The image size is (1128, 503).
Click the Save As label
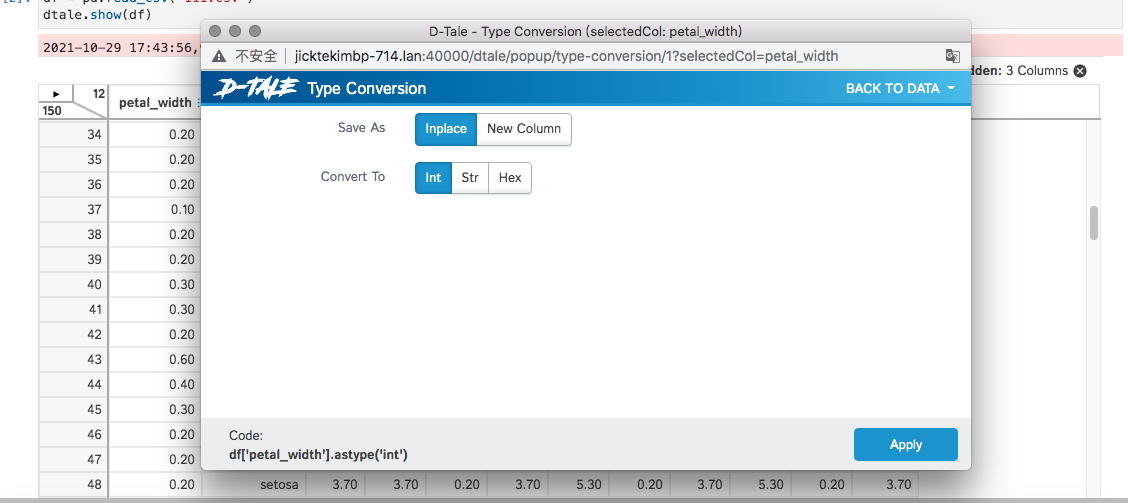point(361,127)
